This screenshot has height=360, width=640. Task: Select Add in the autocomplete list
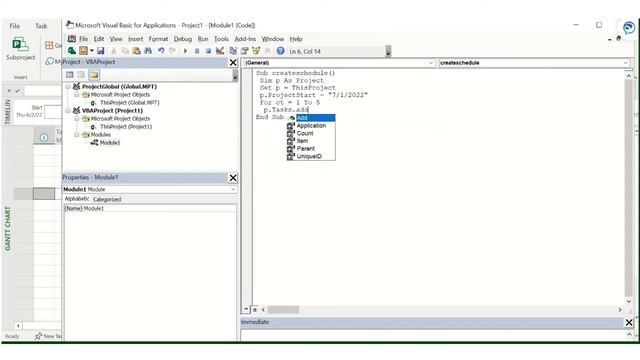pyautogui.click(x=311, y=118)
